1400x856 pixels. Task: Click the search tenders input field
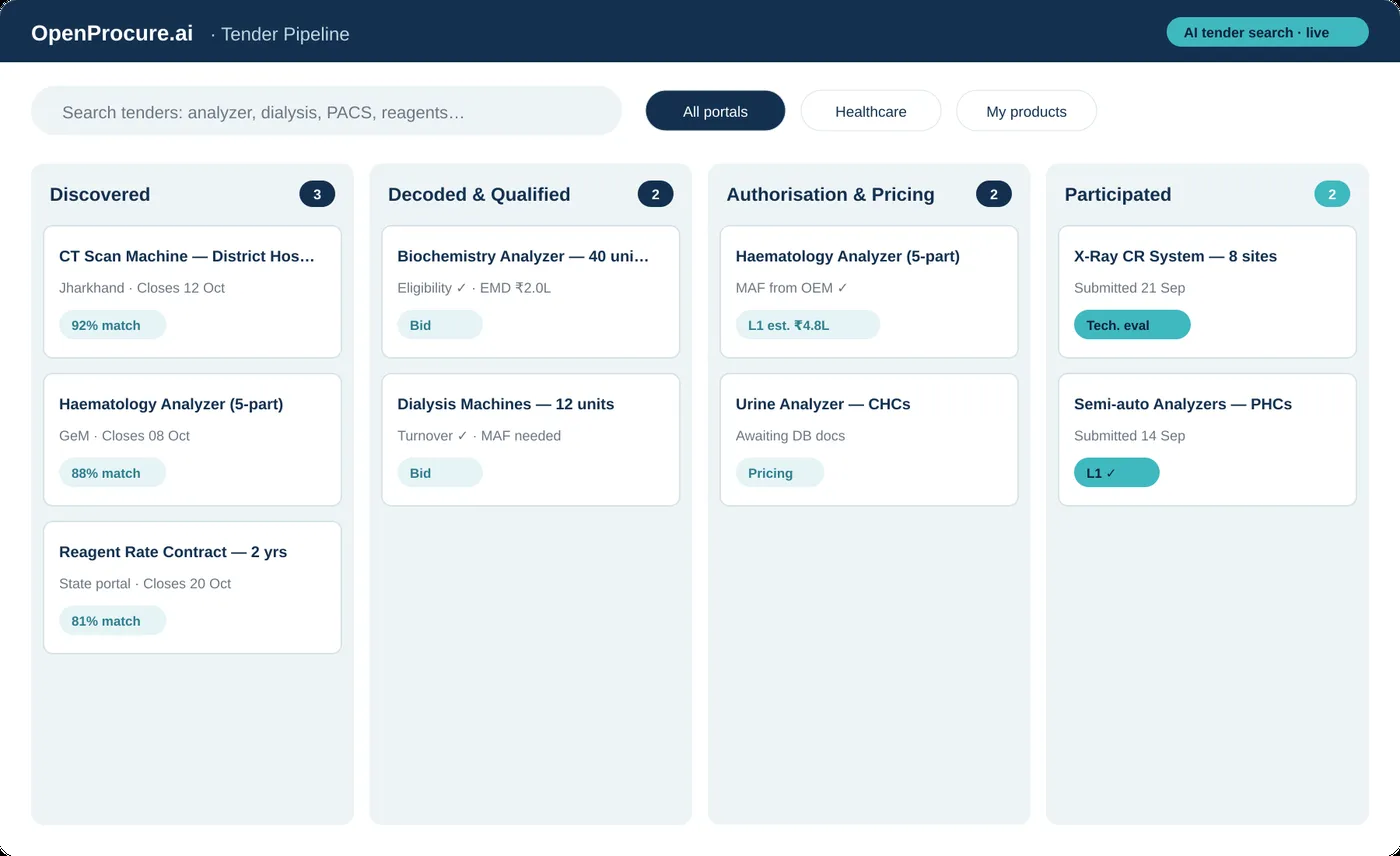(x=326, y=111)
